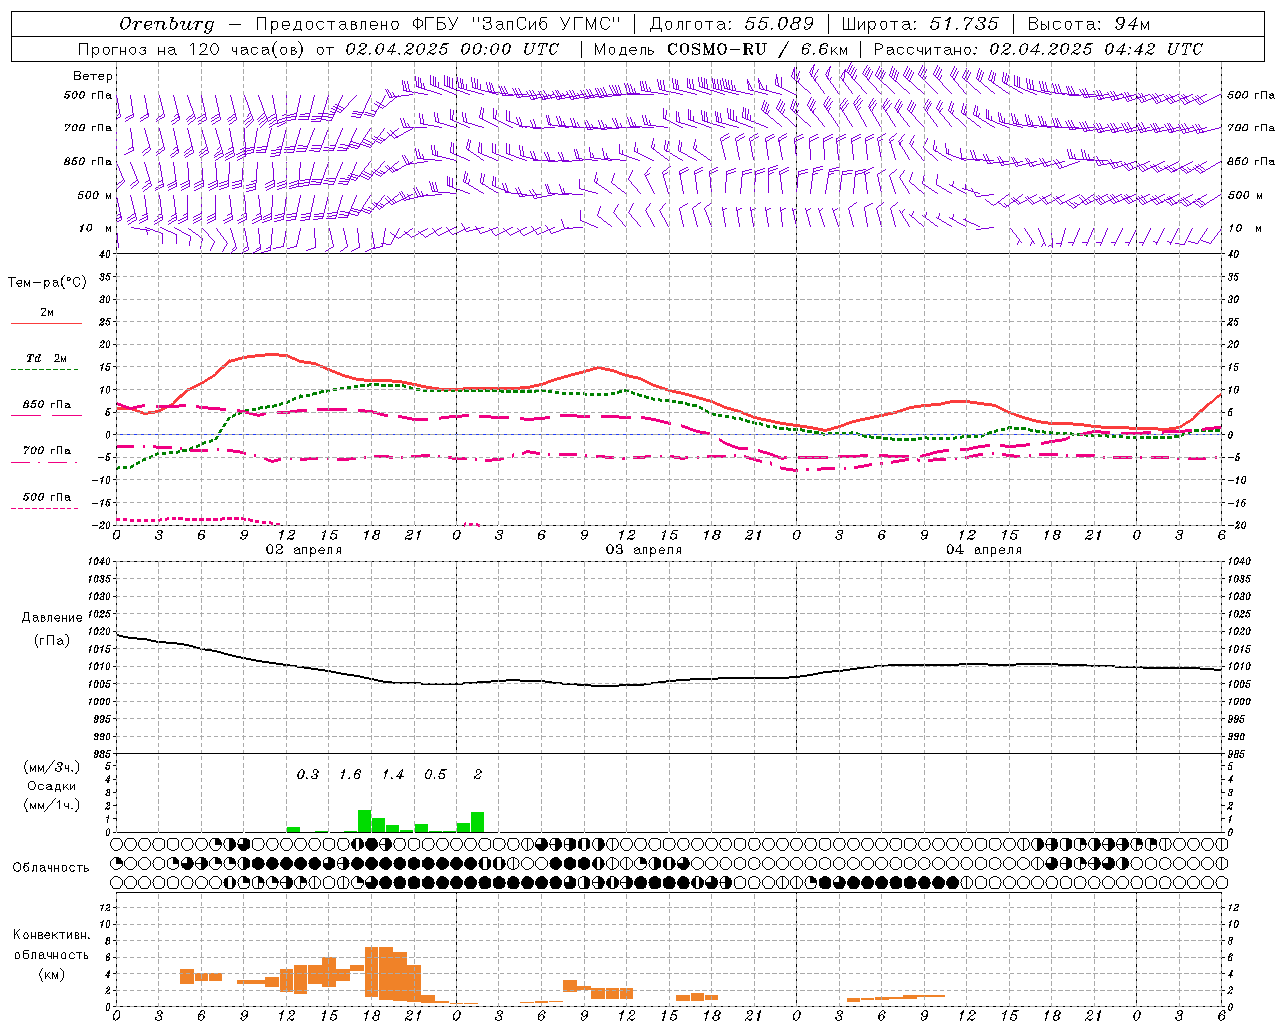The height and width of the screenshot is (1024, 1280).
Task: Click the Осадки precipitation label
Action: click(x=51, y=786)
